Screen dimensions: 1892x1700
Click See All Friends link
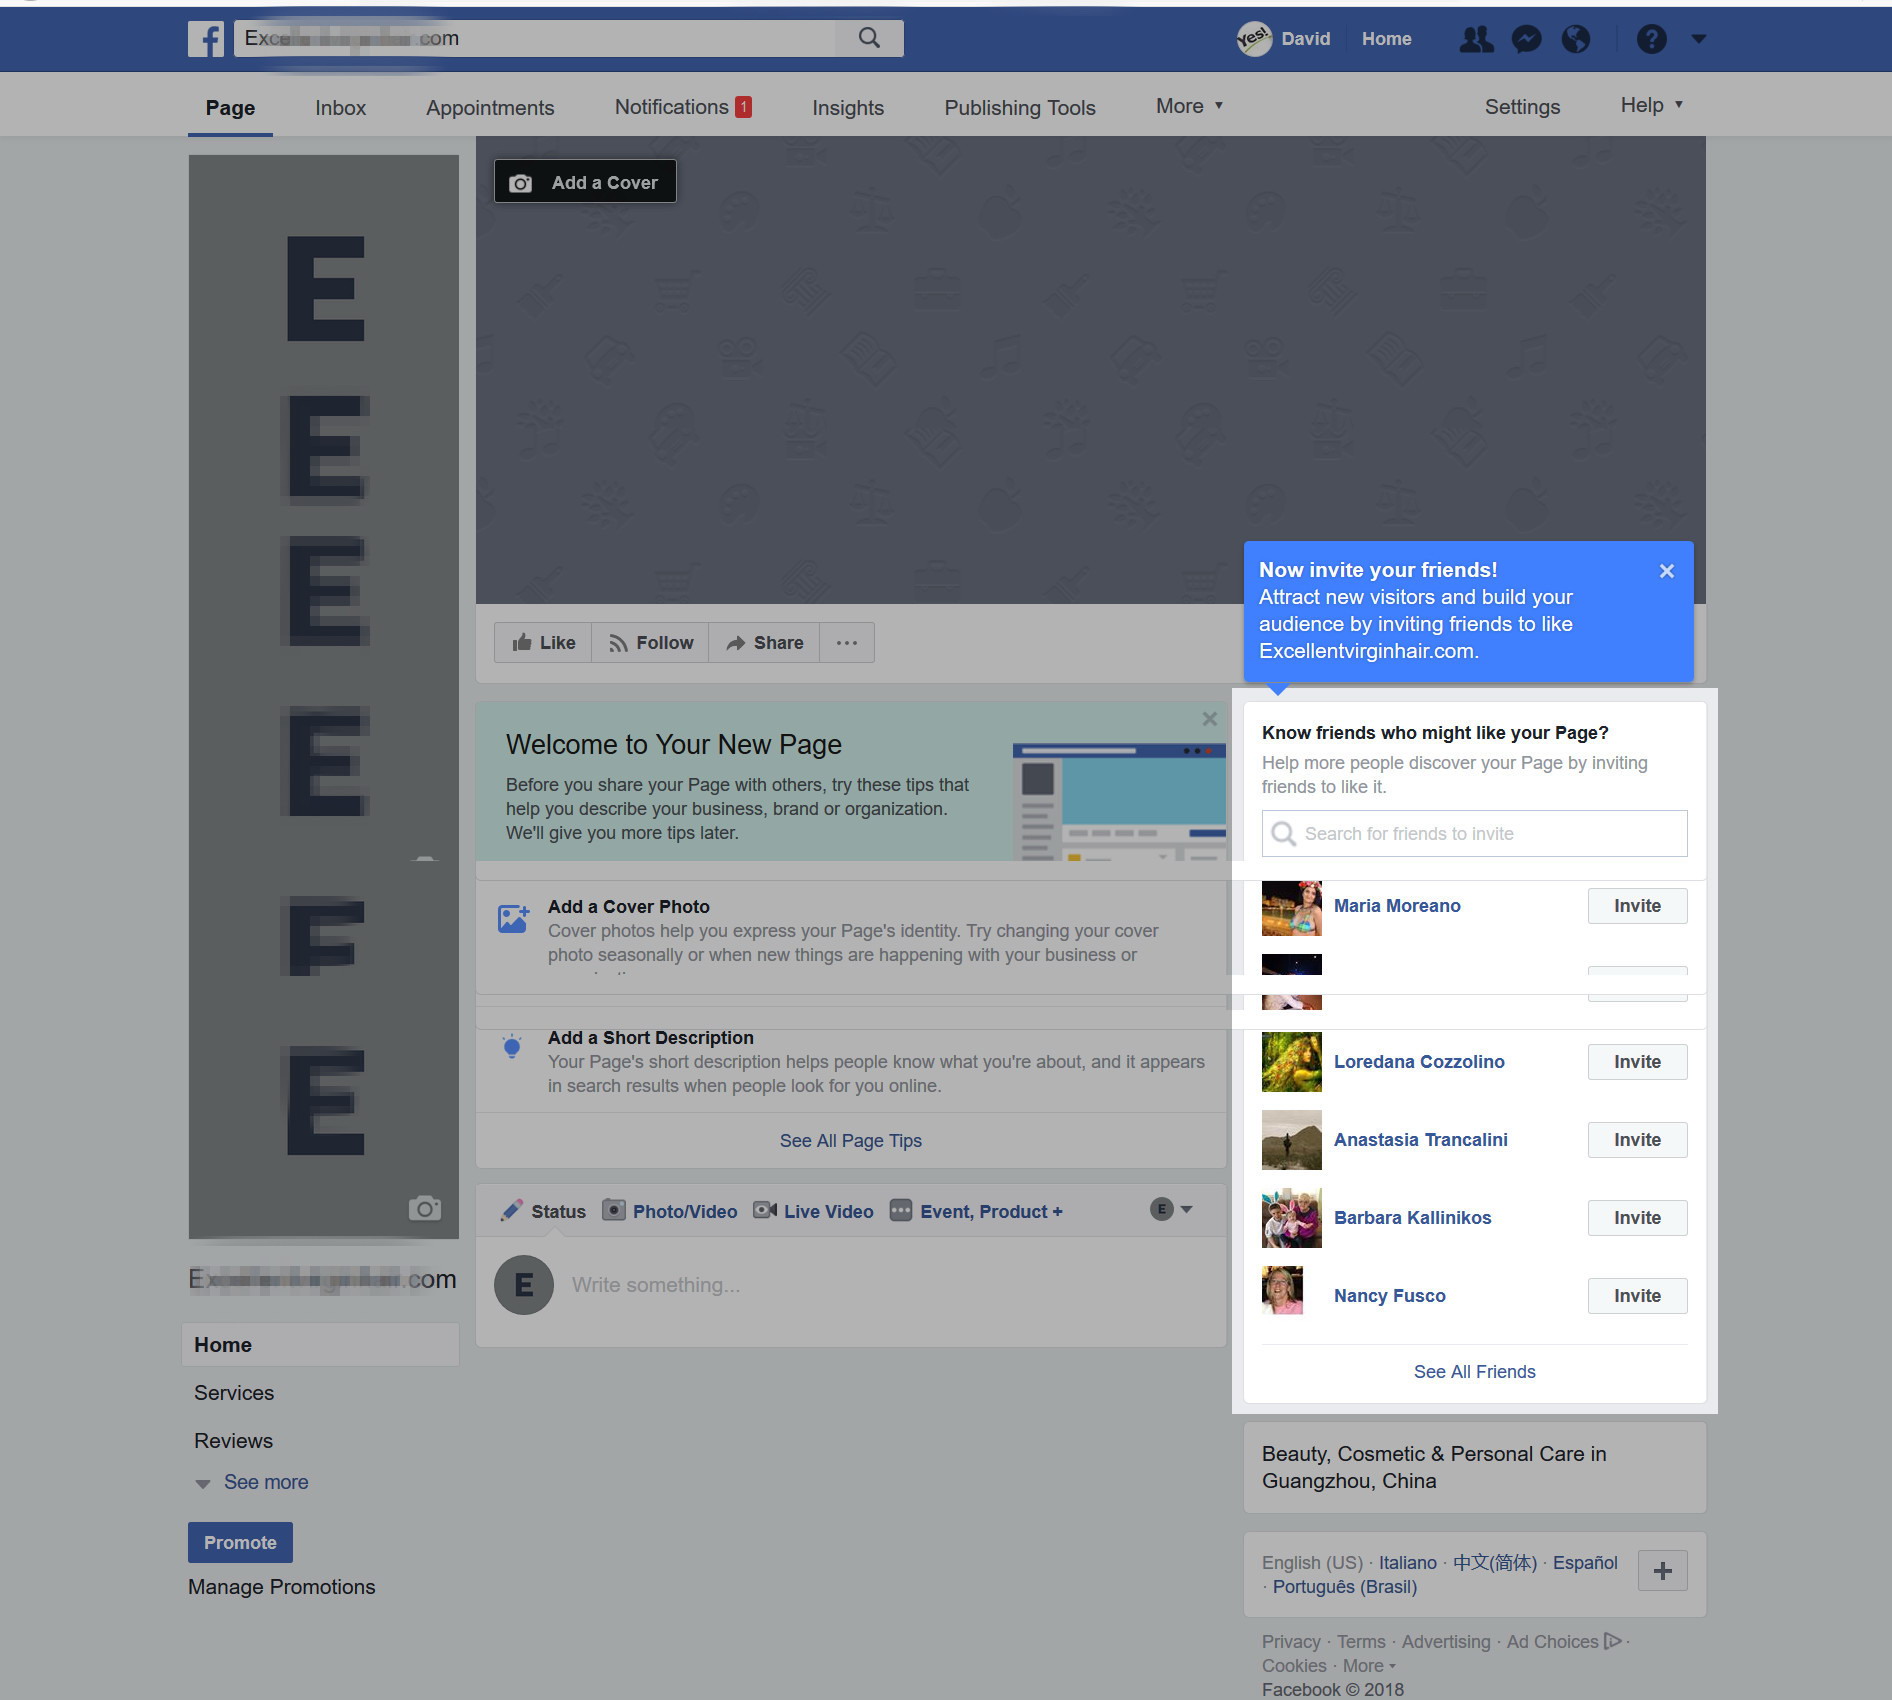[x=1474, y=1372]
